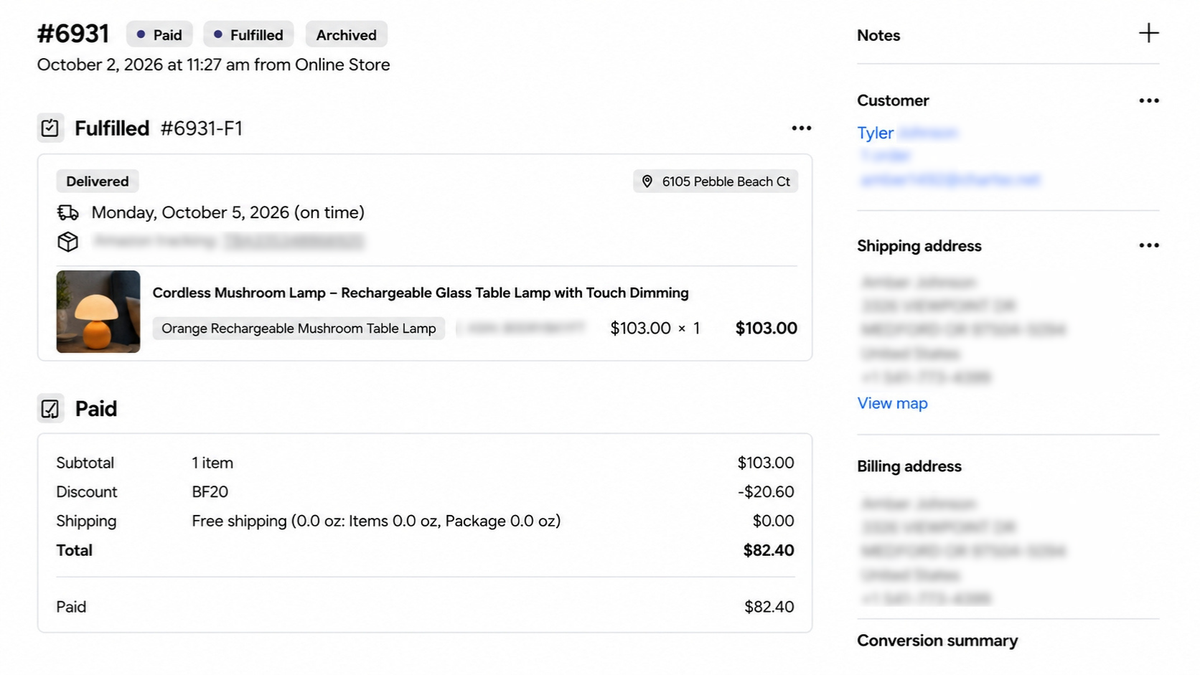The height and width of the screenshot is (675, 1200).
Task: Click the Conversion summary heading
Action: pyautogui.click(x=937, y=641)
